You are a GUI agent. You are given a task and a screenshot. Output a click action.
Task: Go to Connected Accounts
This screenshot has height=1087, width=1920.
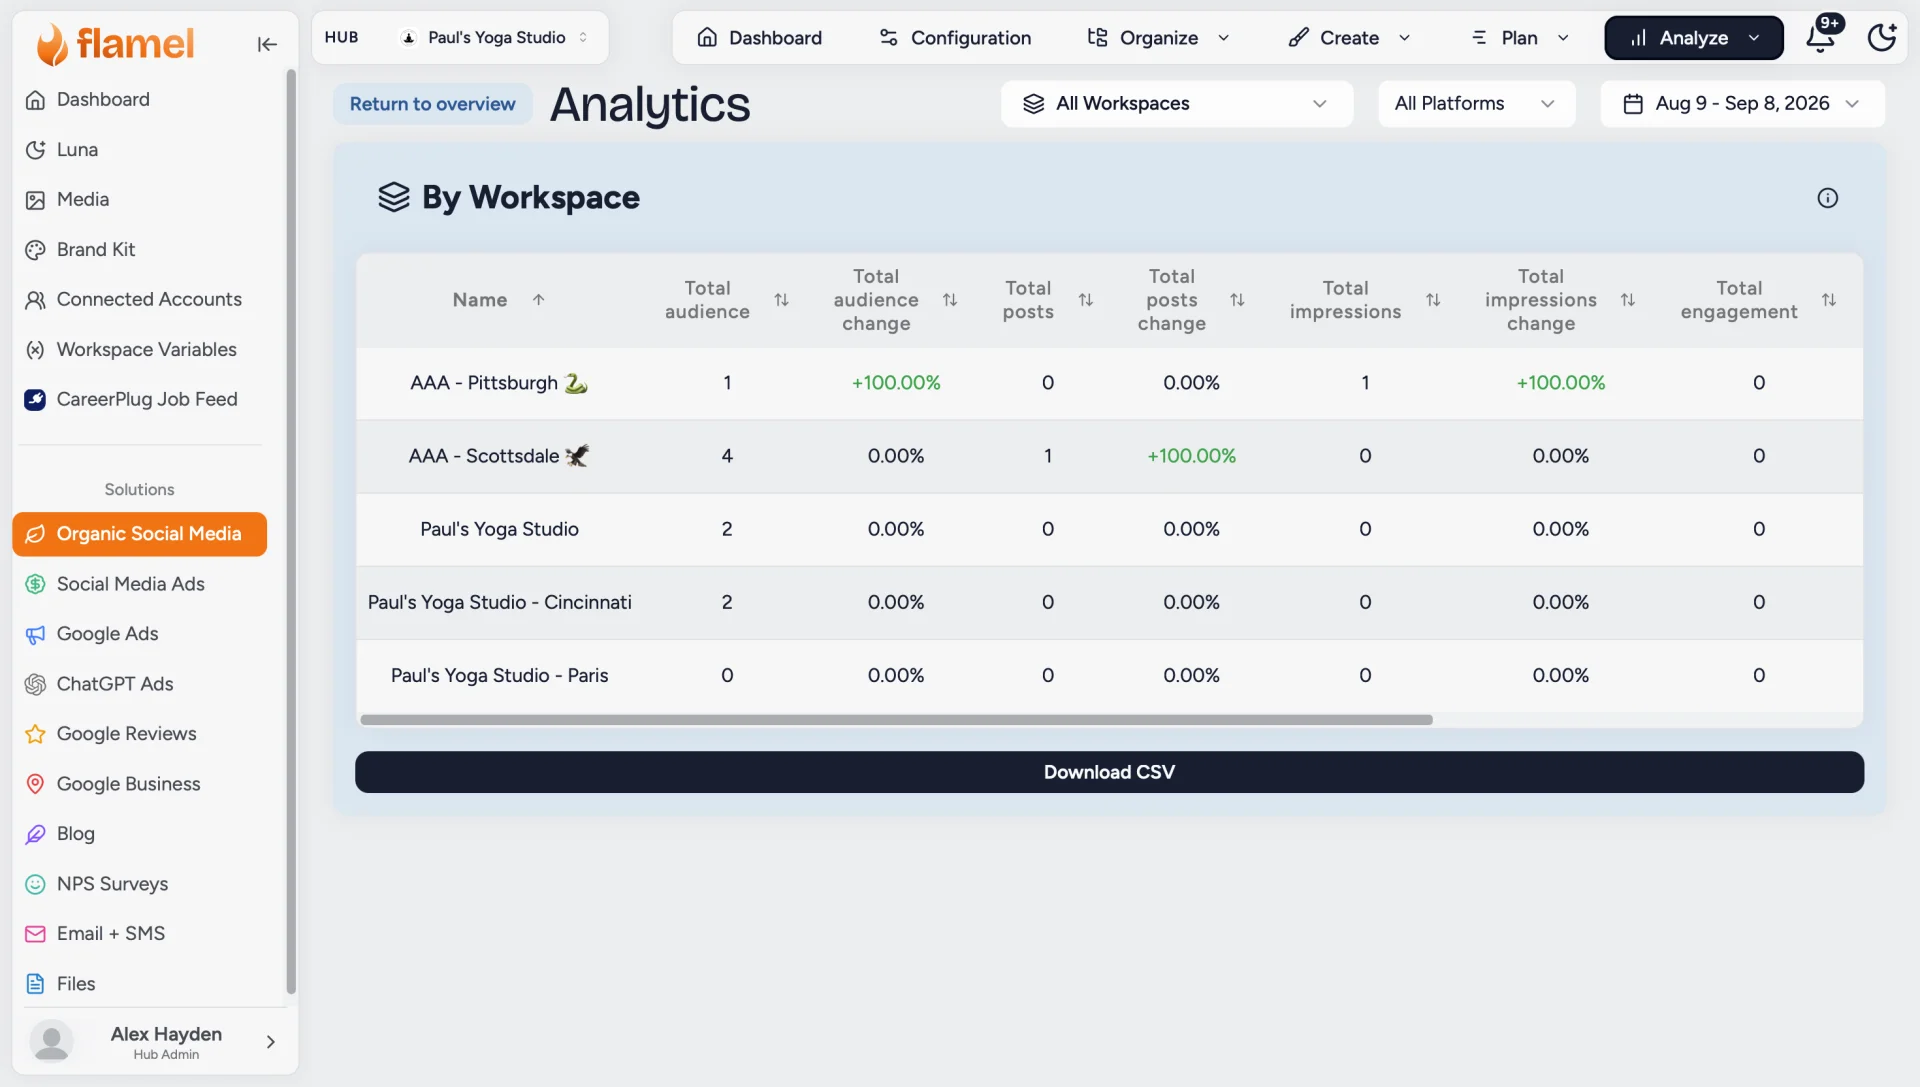coord(140,300)
